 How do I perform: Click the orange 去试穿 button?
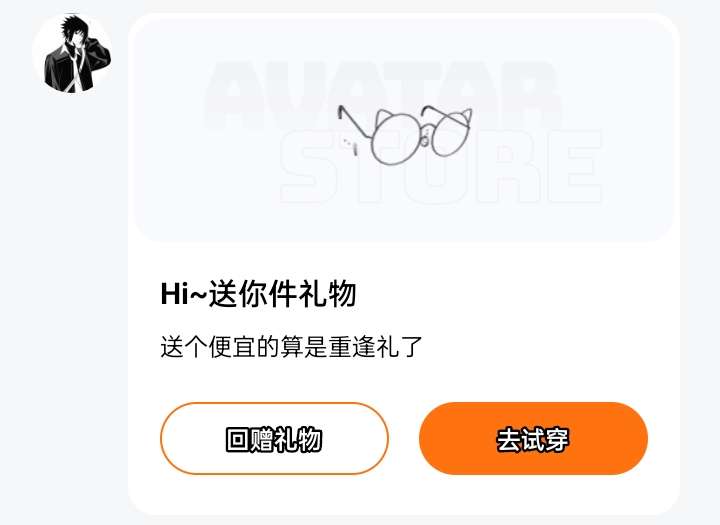[533, 439]
